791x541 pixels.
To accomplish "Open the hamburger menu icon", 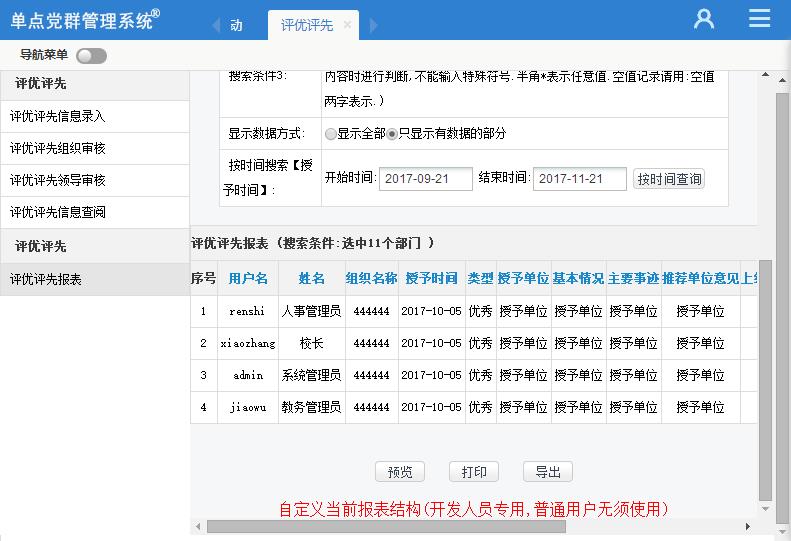I will click(x=759, y=18).
